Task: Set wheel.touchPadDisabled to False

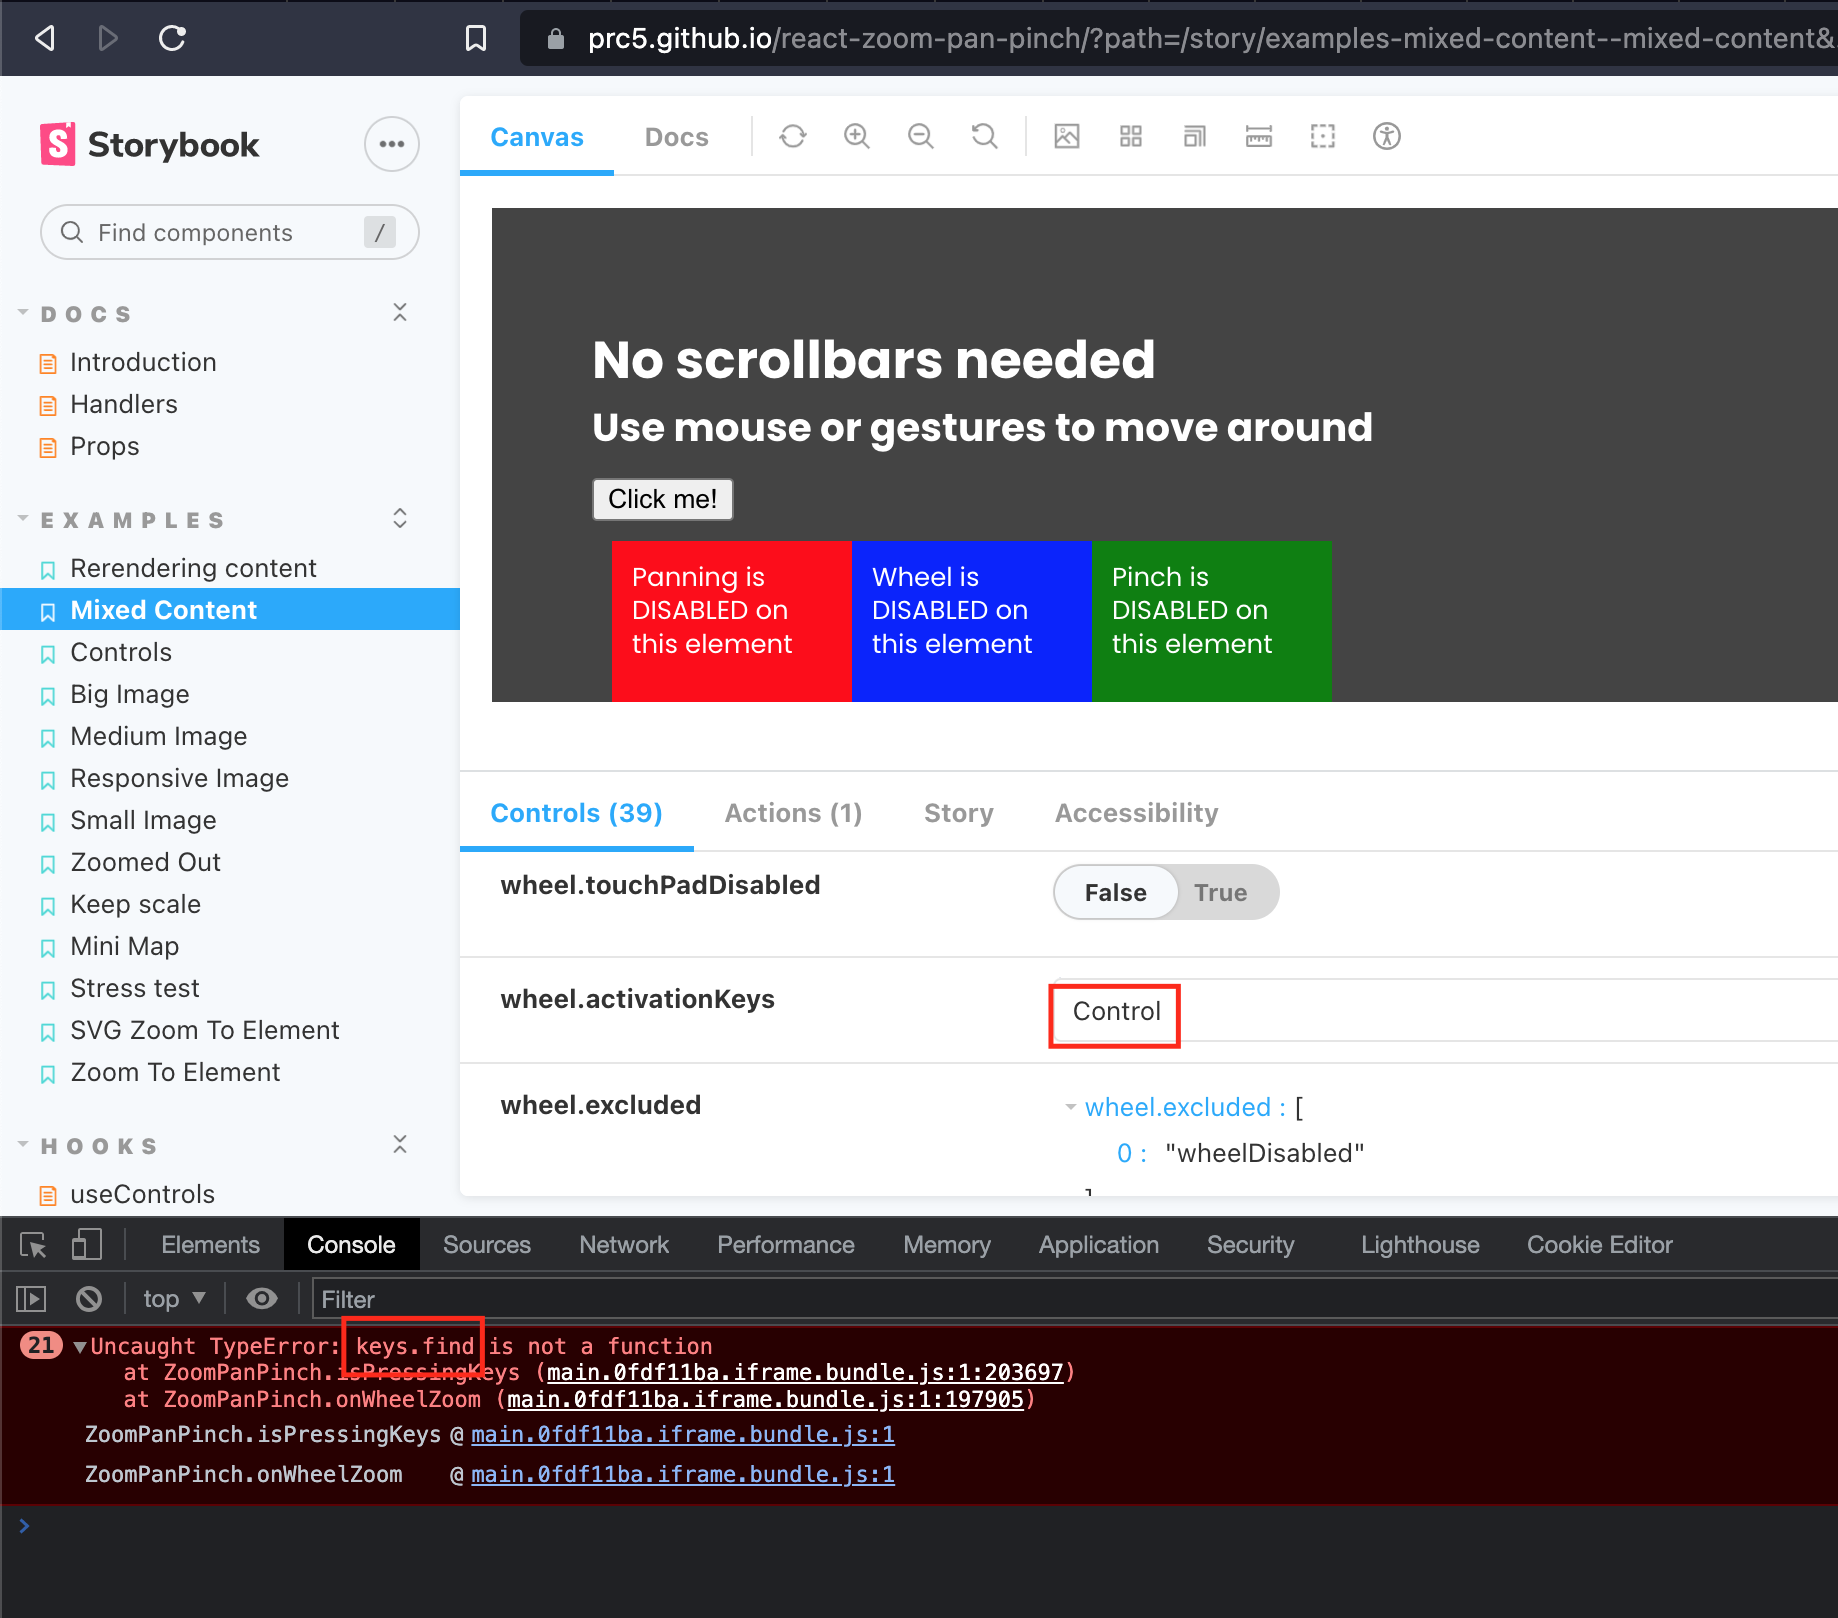Action: tap(1115, 892)
